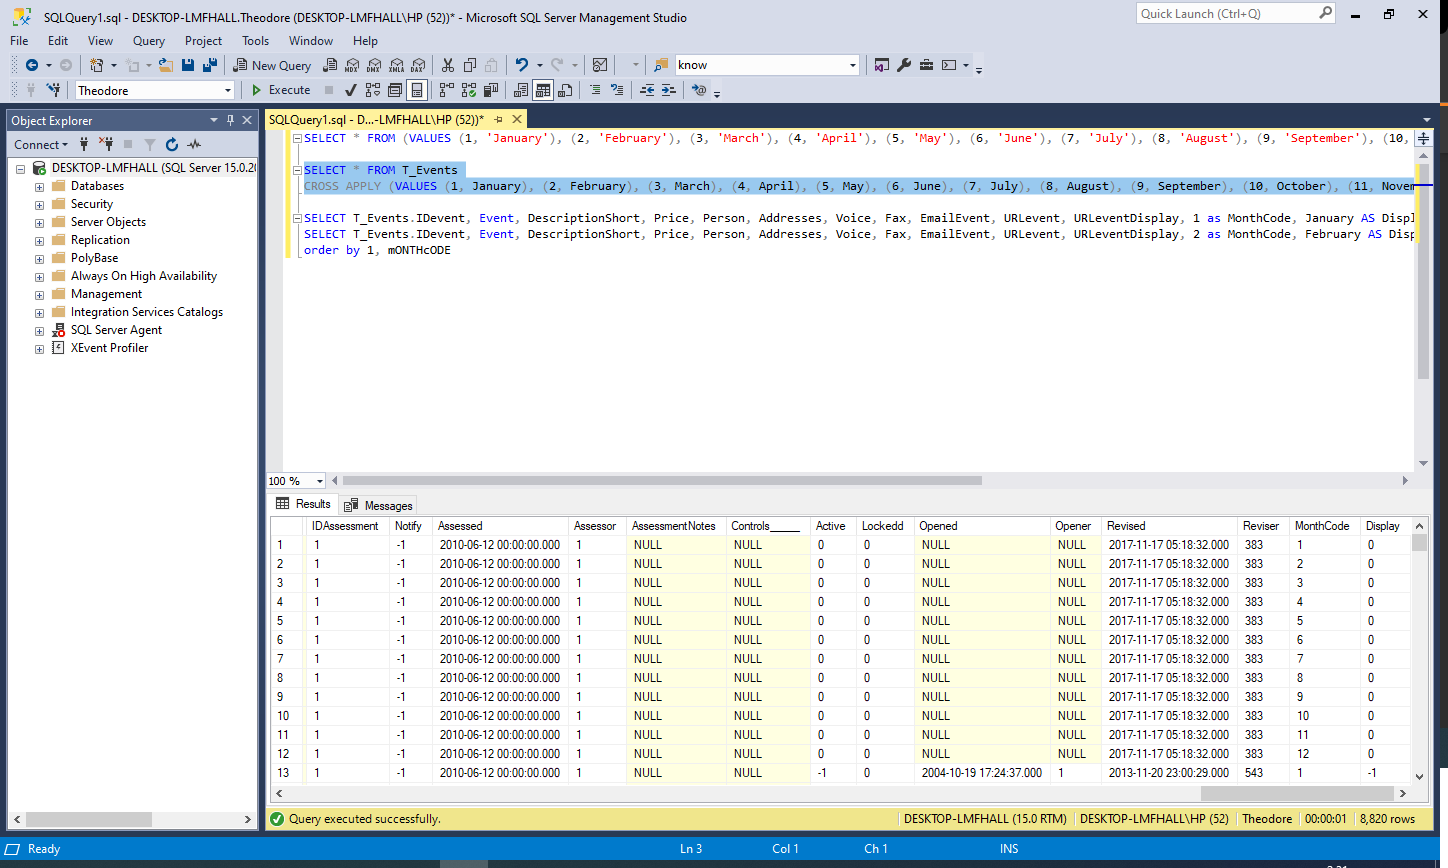Click the Toolbox briefcase icon
The width and height of the screenshot is (1448, 868).
[x=926, y=65]
